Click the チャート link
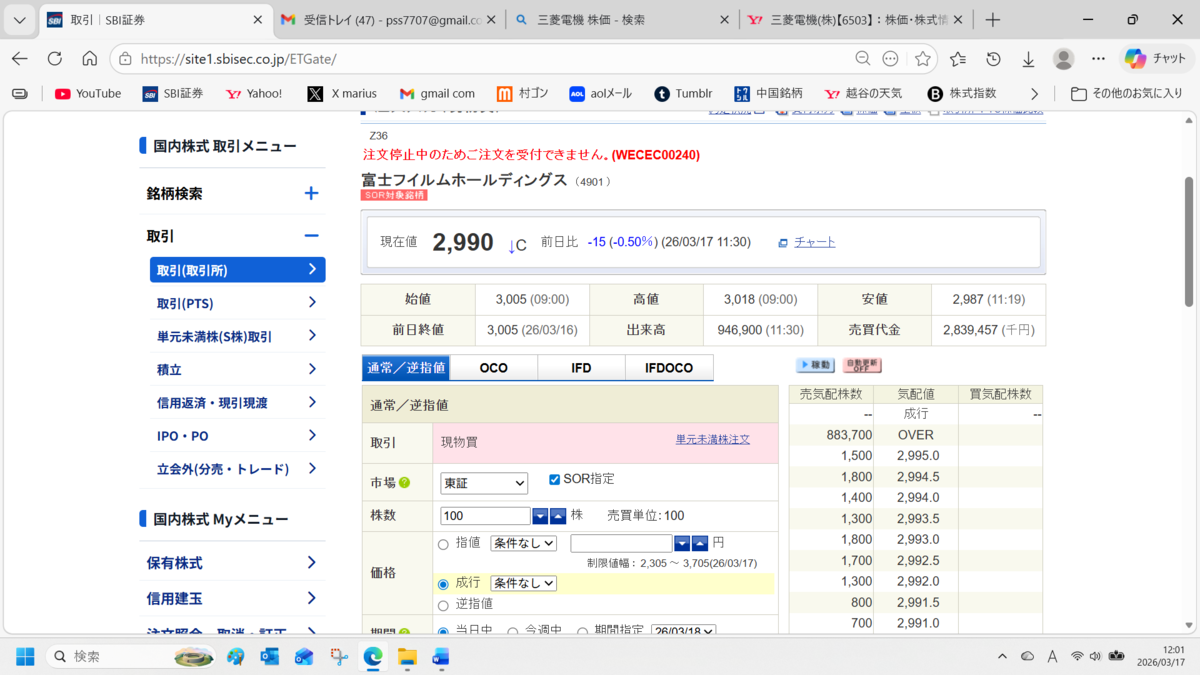 pos(815,242)
